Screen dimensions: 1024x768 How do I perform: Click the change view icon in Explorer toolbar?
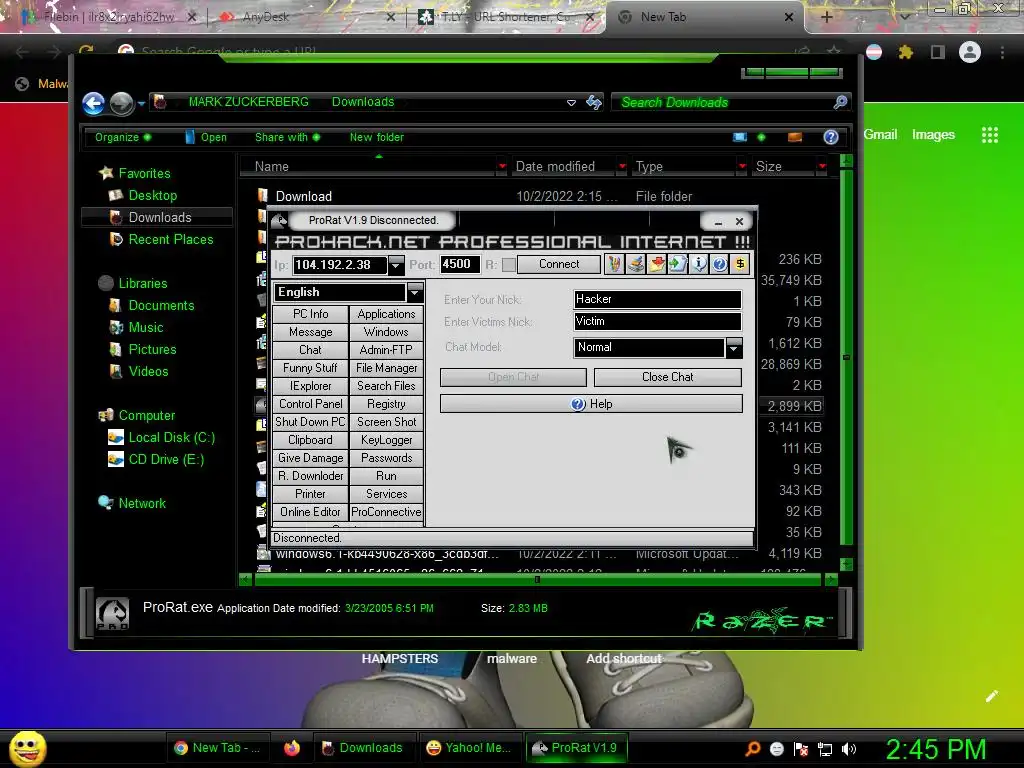(x=740, y=136)
